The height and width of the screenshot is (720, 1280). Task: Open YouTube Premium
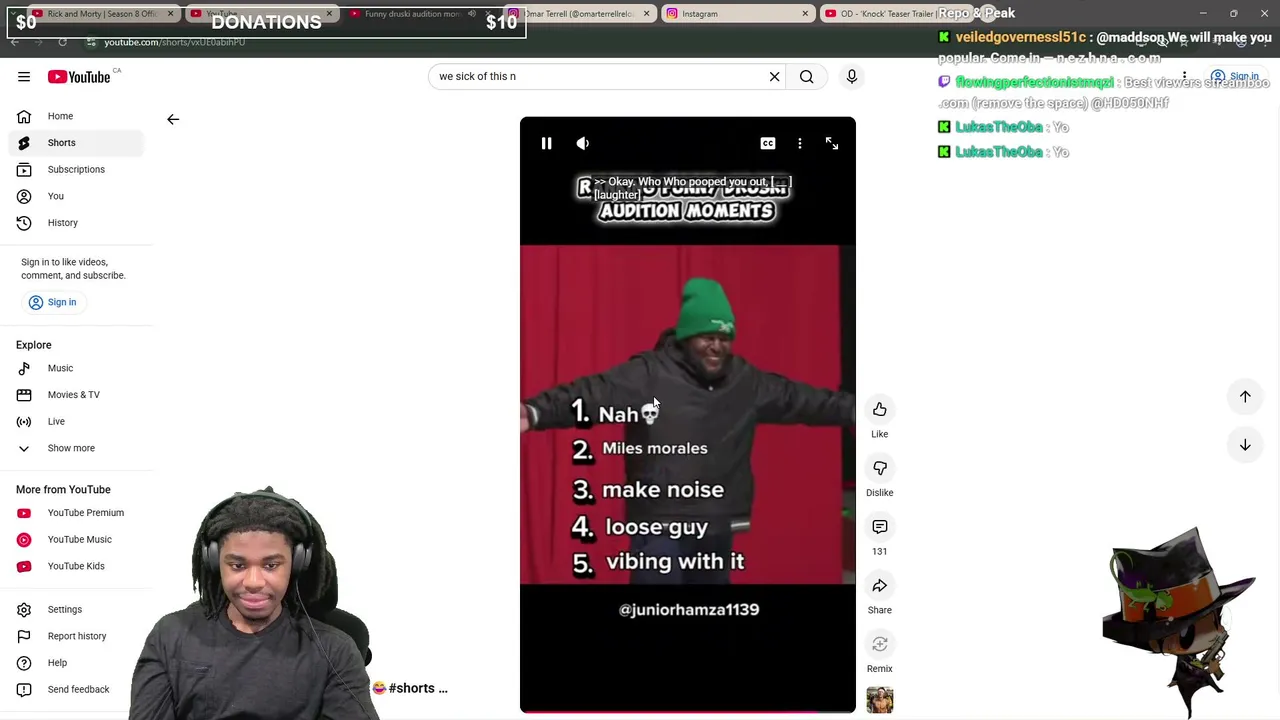(x=76, y=513)
